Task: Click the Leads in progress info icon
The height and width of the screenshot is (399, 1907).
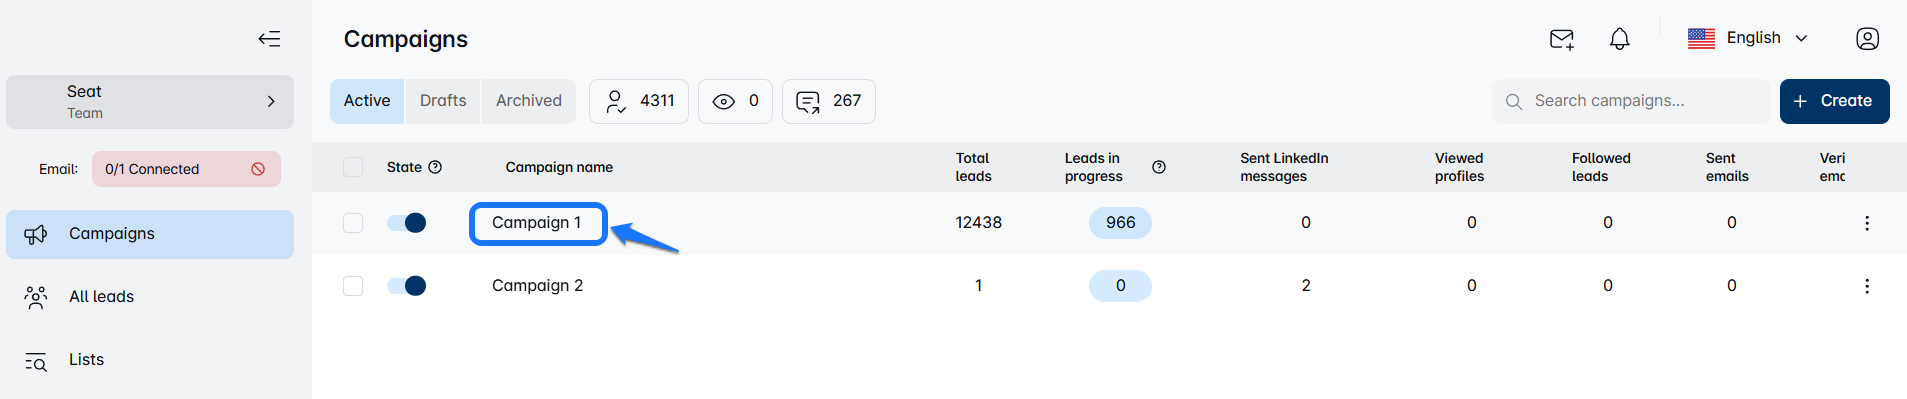Action: pyautogui.click(x=1159, y=167)
